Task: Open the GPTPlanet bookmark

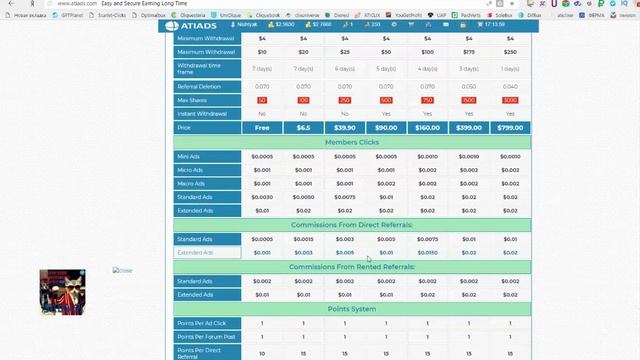Action: [68, 15]
